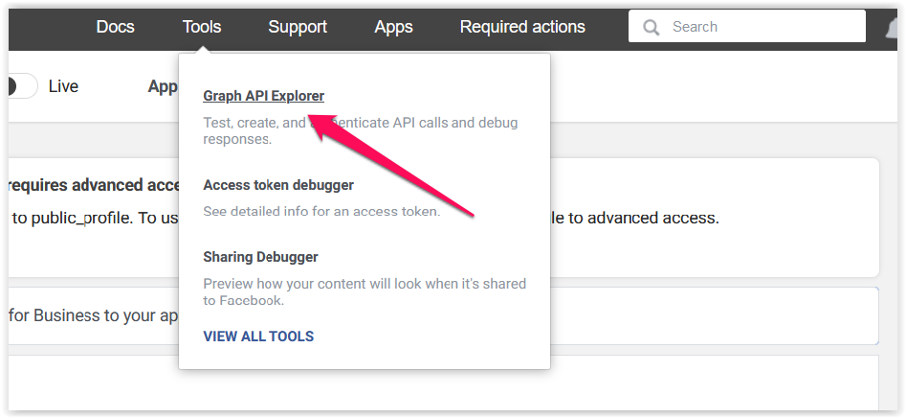
Task: Click the 'Test, create, and authenticate API calls' description
Action: pyautogui.click(x=360, y=131)
